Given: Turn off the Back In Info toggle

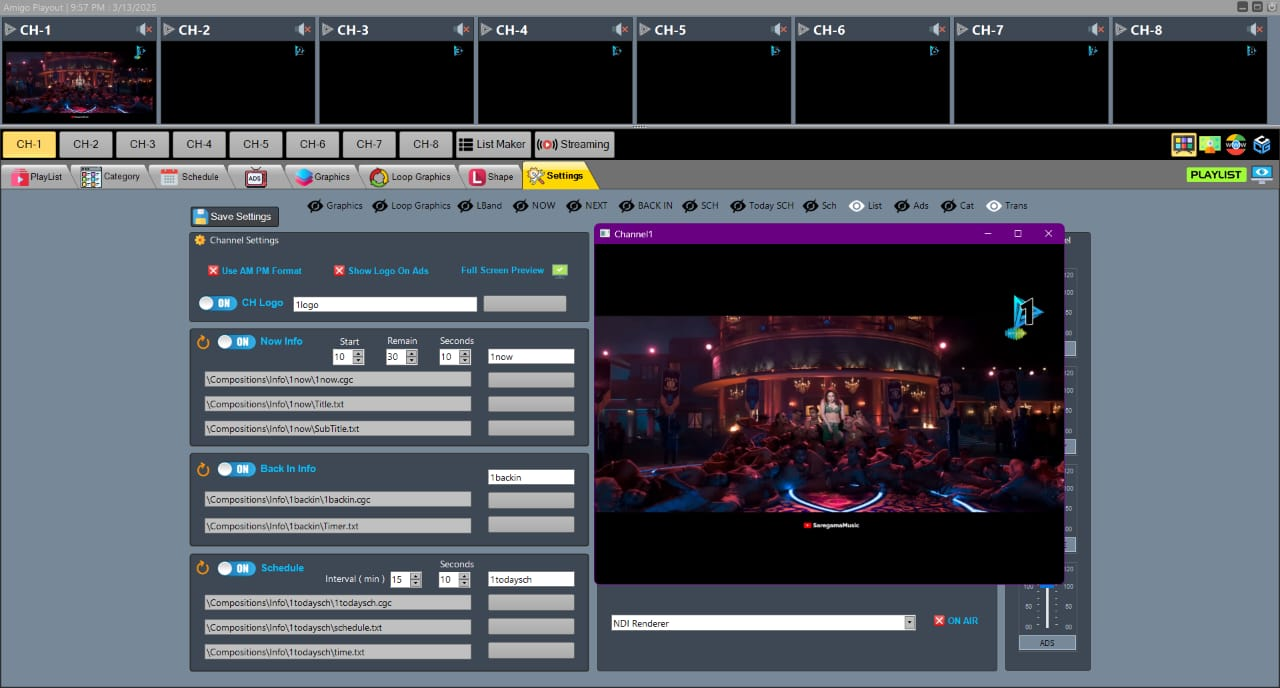Looking at the screenshot, I should tap(236, 469).
